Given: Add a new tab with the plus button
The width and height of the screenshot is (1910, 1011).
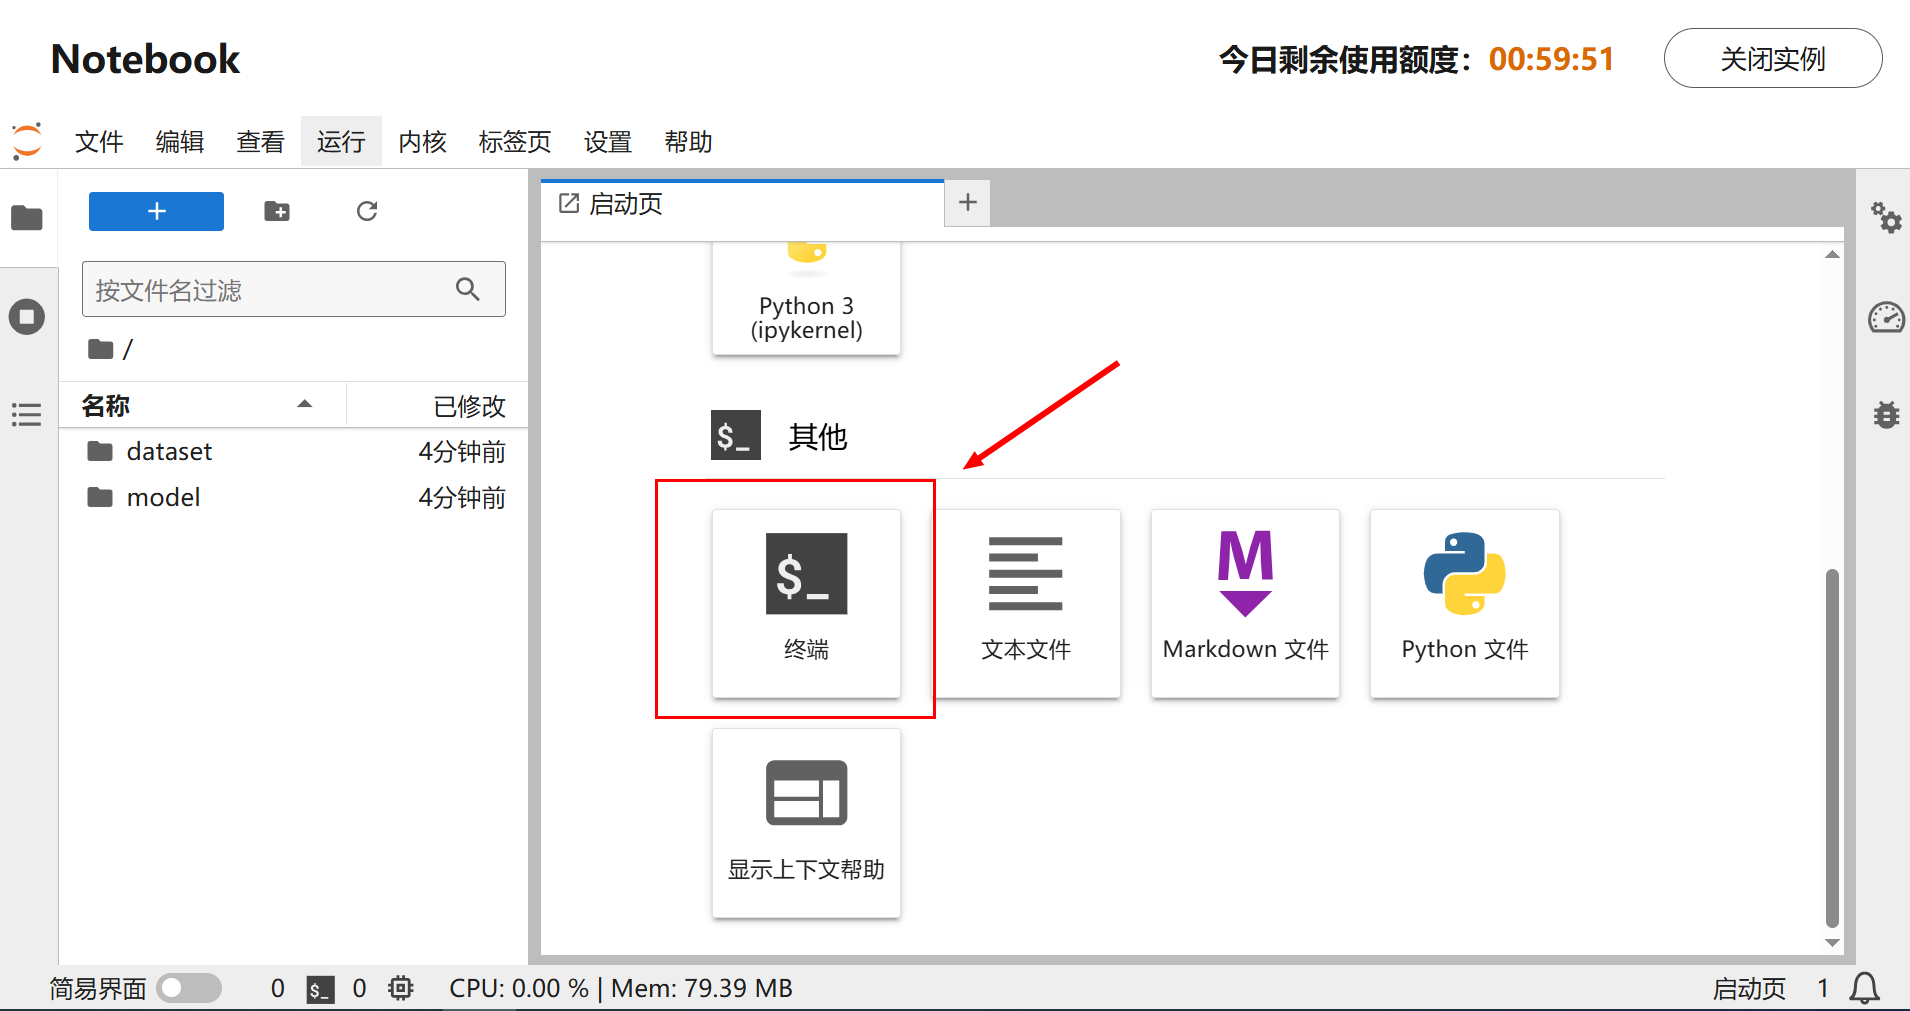Looking at the screenshot, I should [967, 203].
